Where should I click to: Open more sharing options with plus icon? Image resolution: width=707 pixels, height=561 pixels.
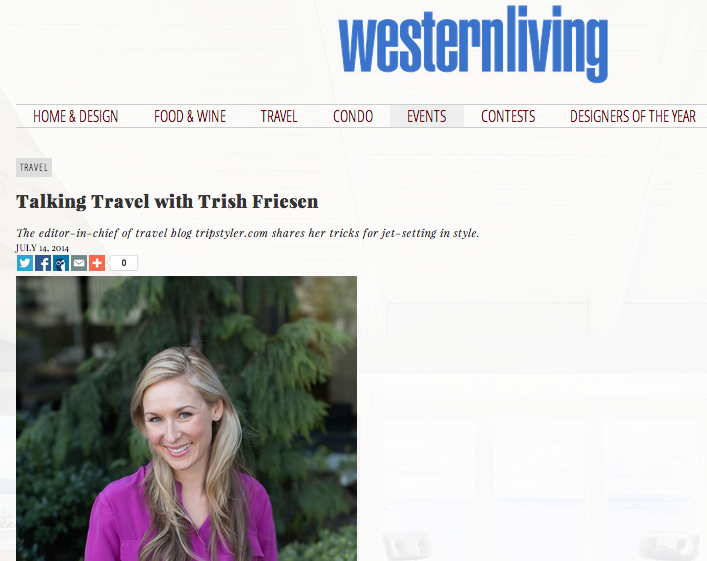97,263
